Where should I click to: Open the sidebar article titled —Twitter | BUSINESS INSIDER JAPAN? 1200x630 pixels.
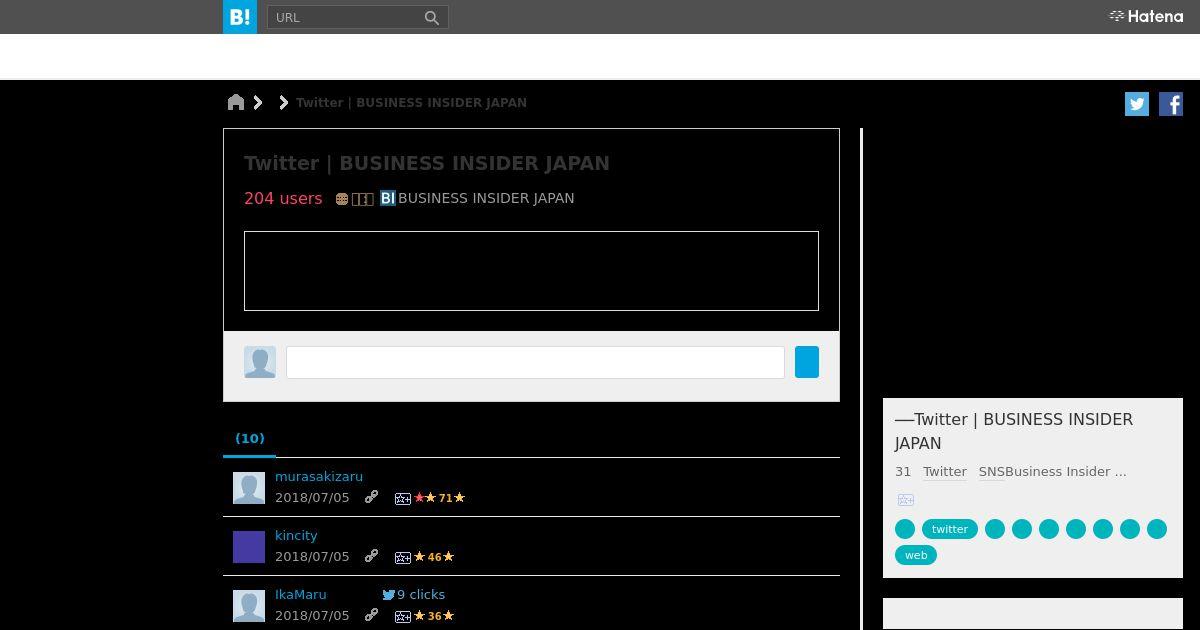(1014, 431)
